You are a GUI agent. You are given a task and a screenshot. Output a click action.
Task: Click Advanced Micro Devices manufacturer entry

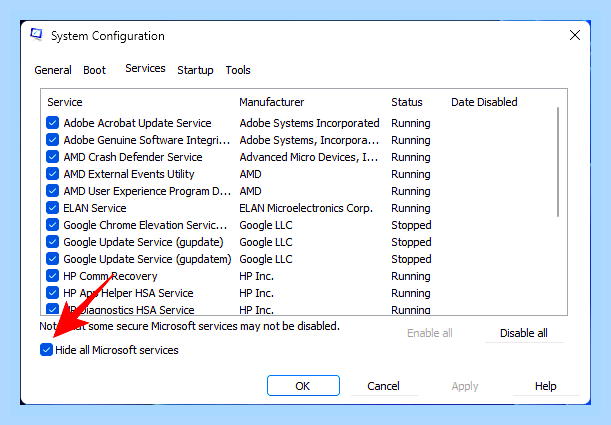pyautogui.click(x=309, y=157)
